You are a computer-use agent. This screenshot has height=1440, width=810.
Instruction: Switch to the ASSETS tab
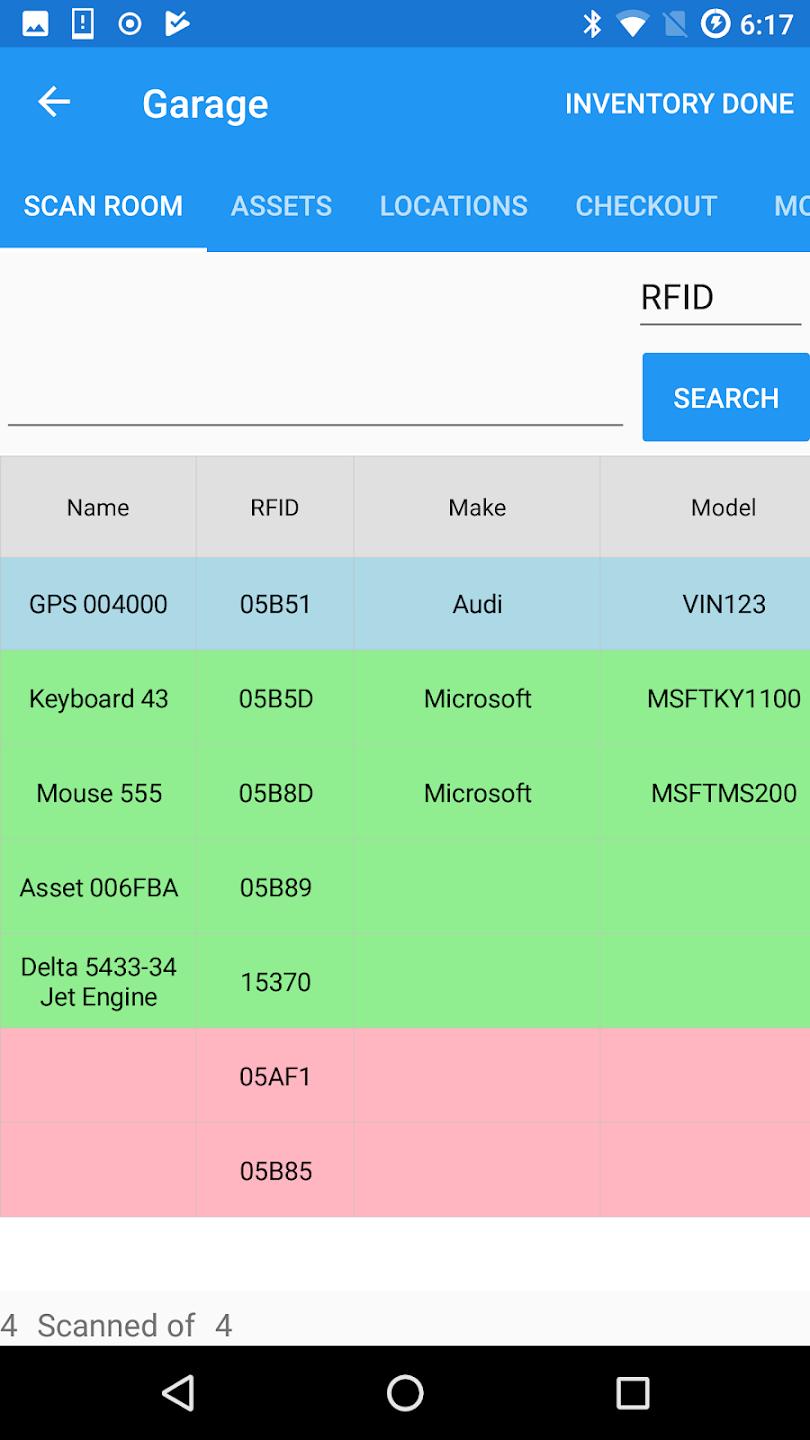pos(281,205)
